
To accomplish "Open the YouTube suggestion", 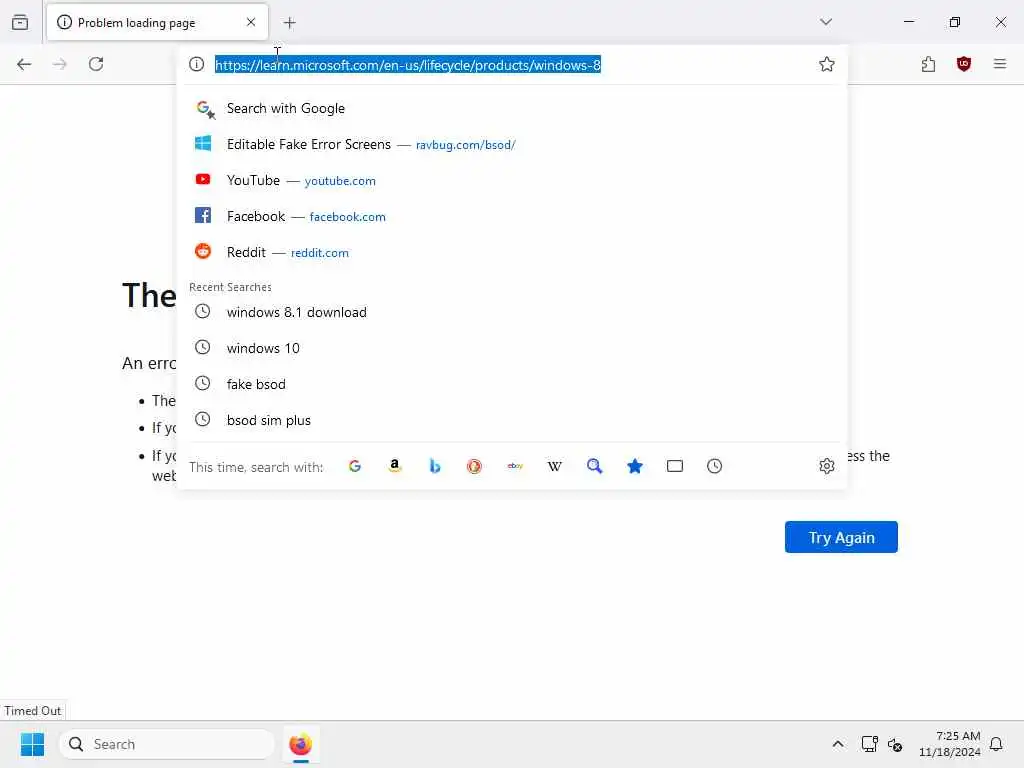I will [512, 180].
